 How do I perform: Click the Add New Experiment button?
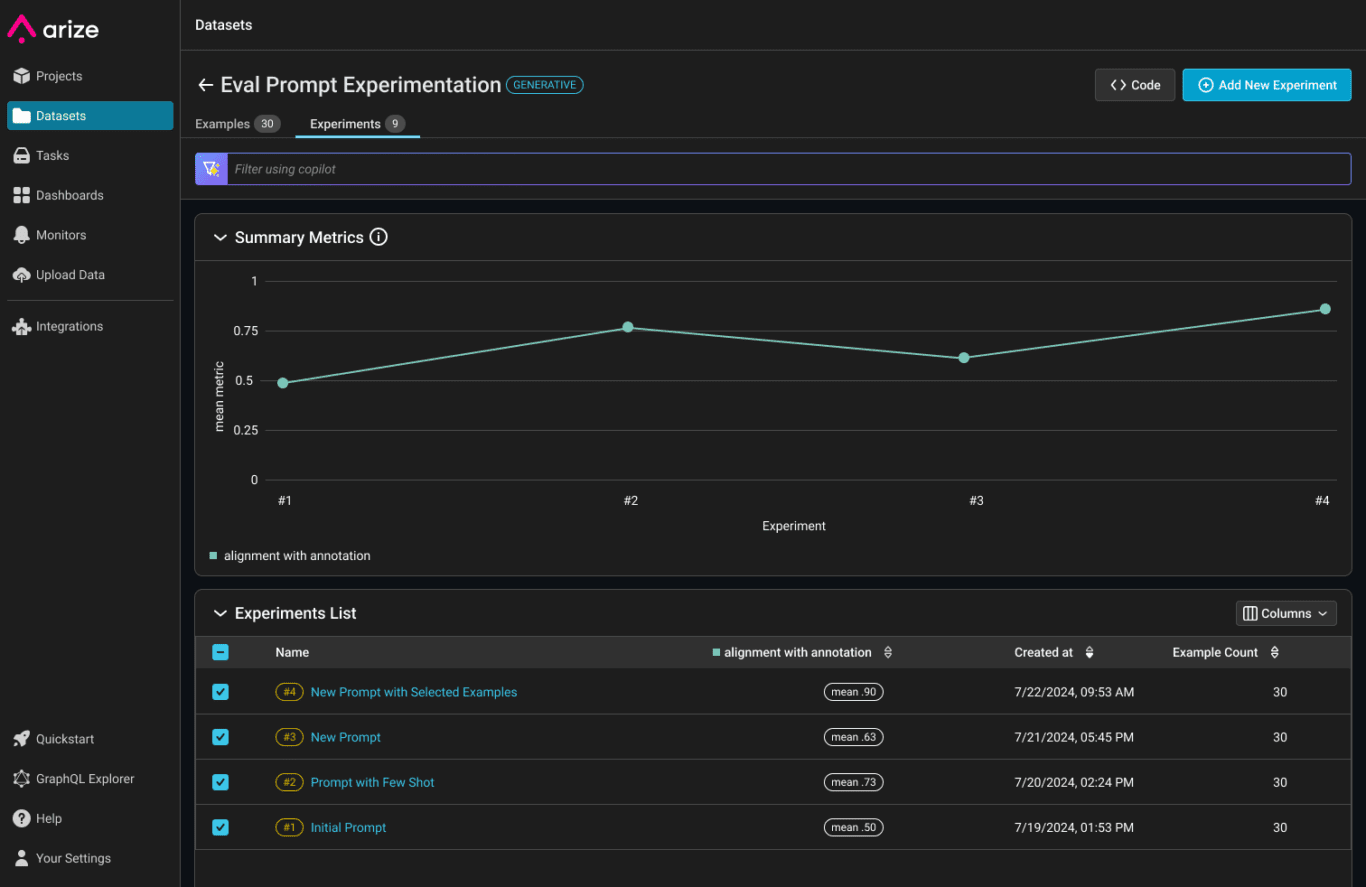point(1266,85)
